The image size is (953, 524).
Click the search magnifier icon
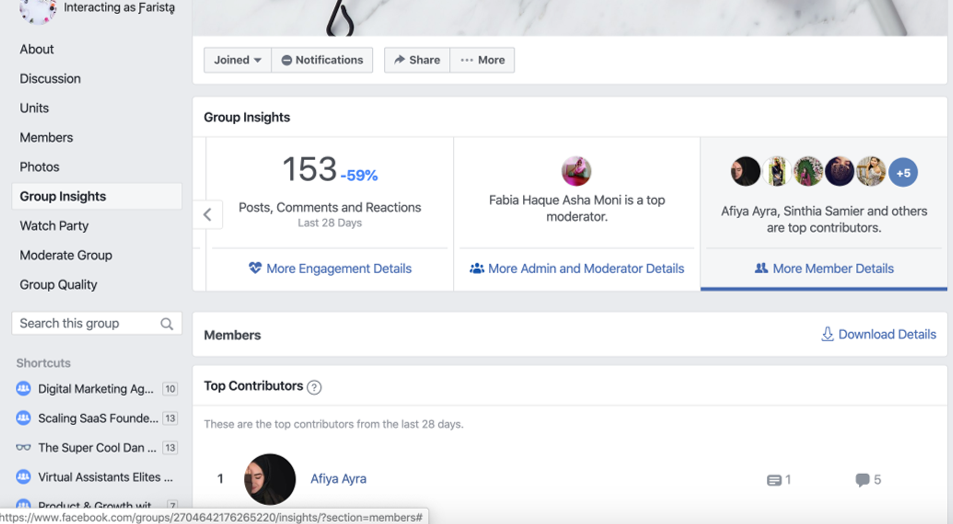coord(167,324)
